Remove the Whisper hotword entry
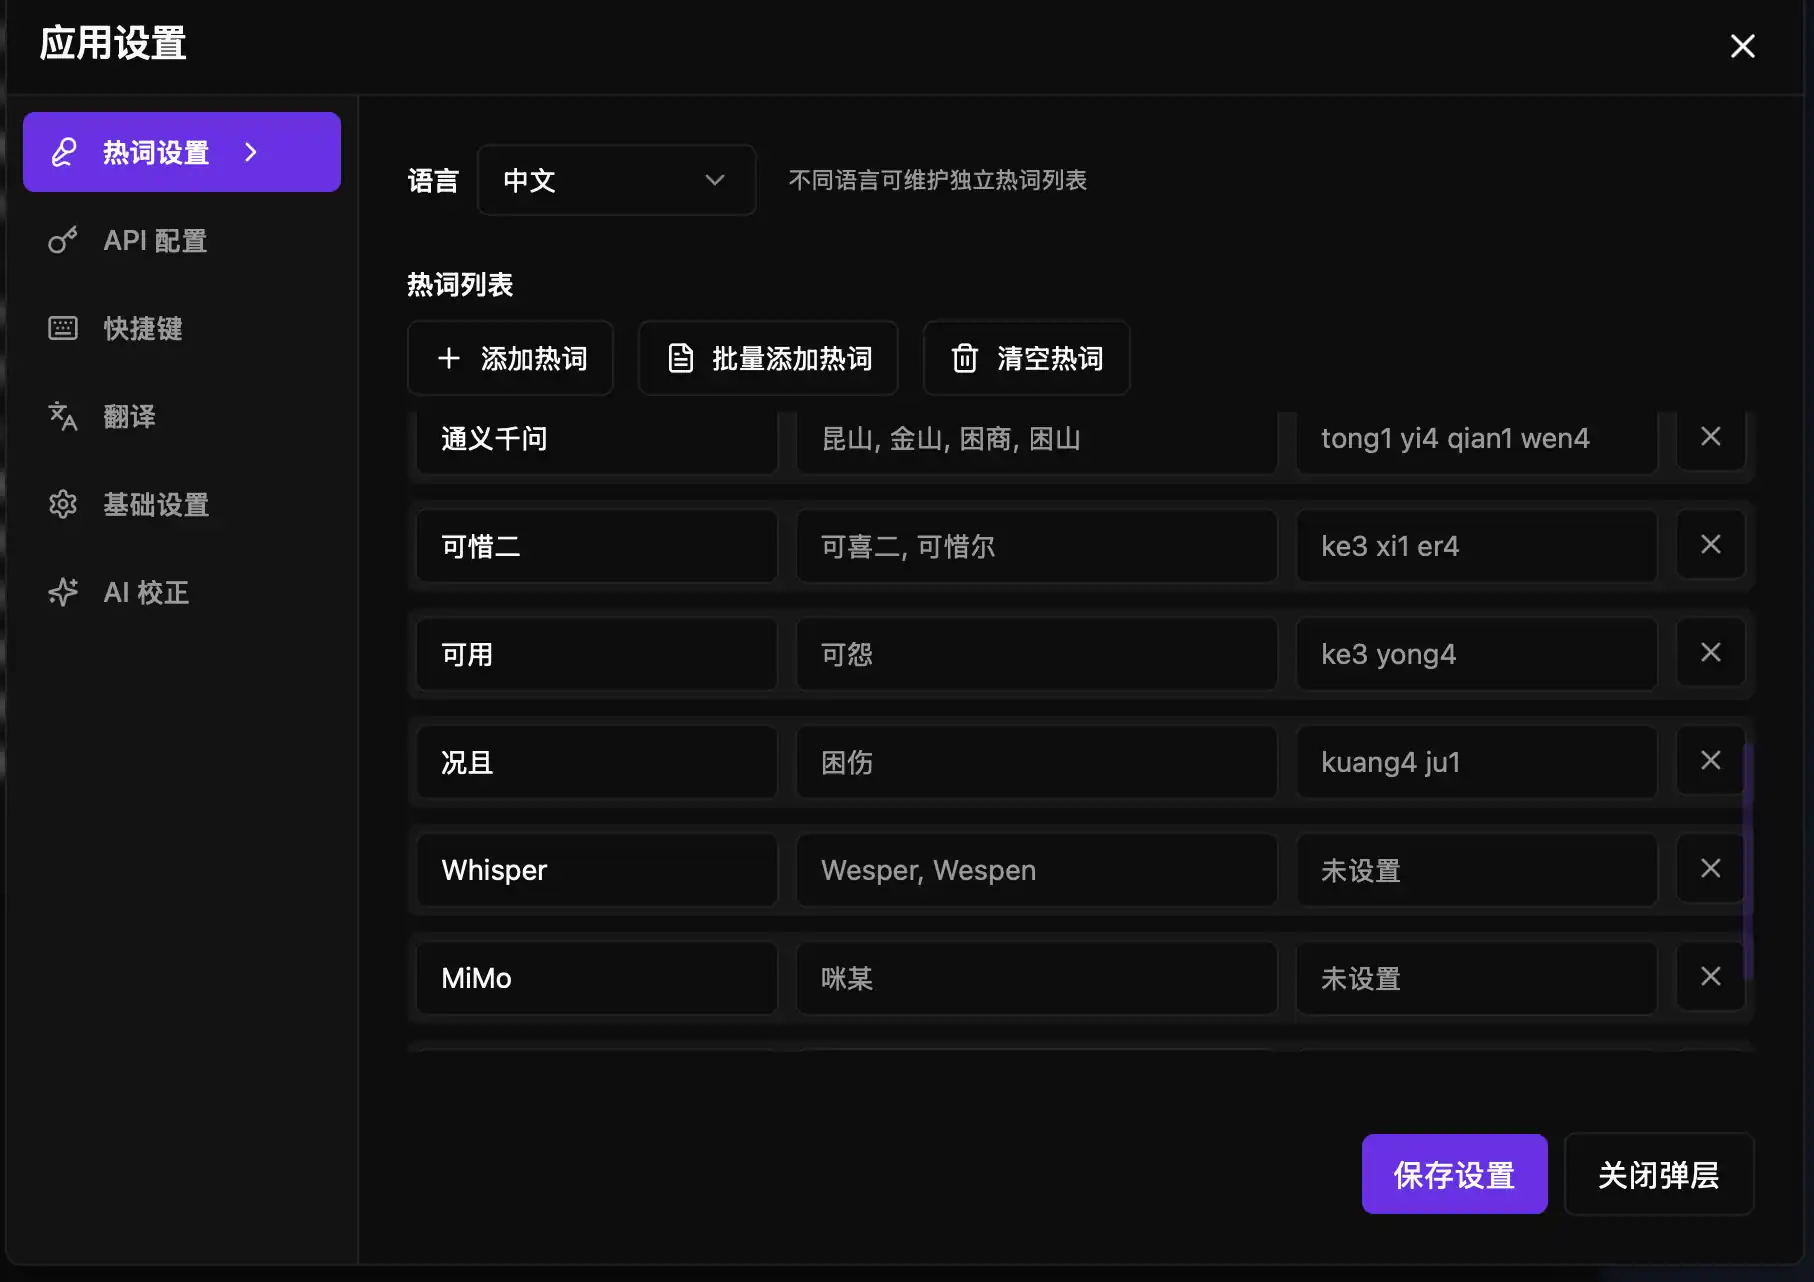The height and width of the screenshot is (1282, 1814). (1710, 869)
